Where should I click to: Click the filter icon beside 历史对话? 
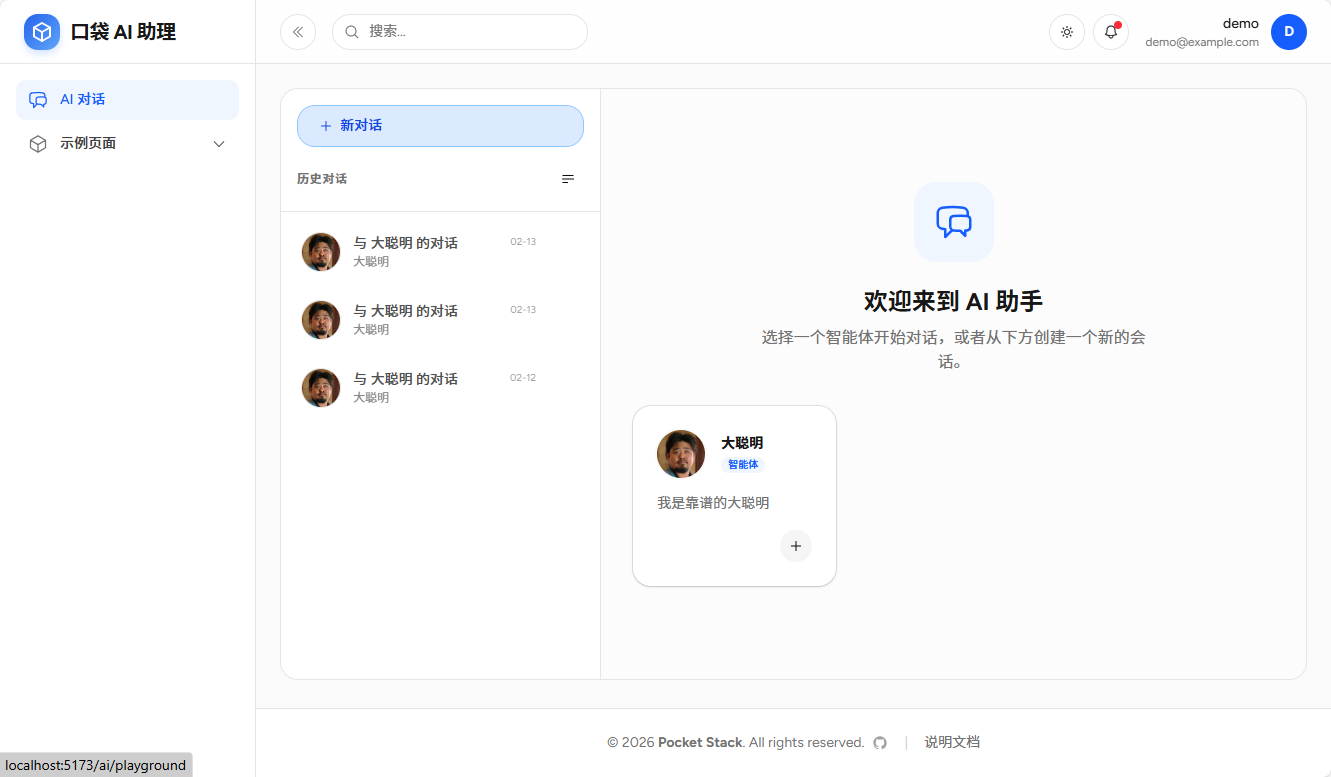coord(567,179)
